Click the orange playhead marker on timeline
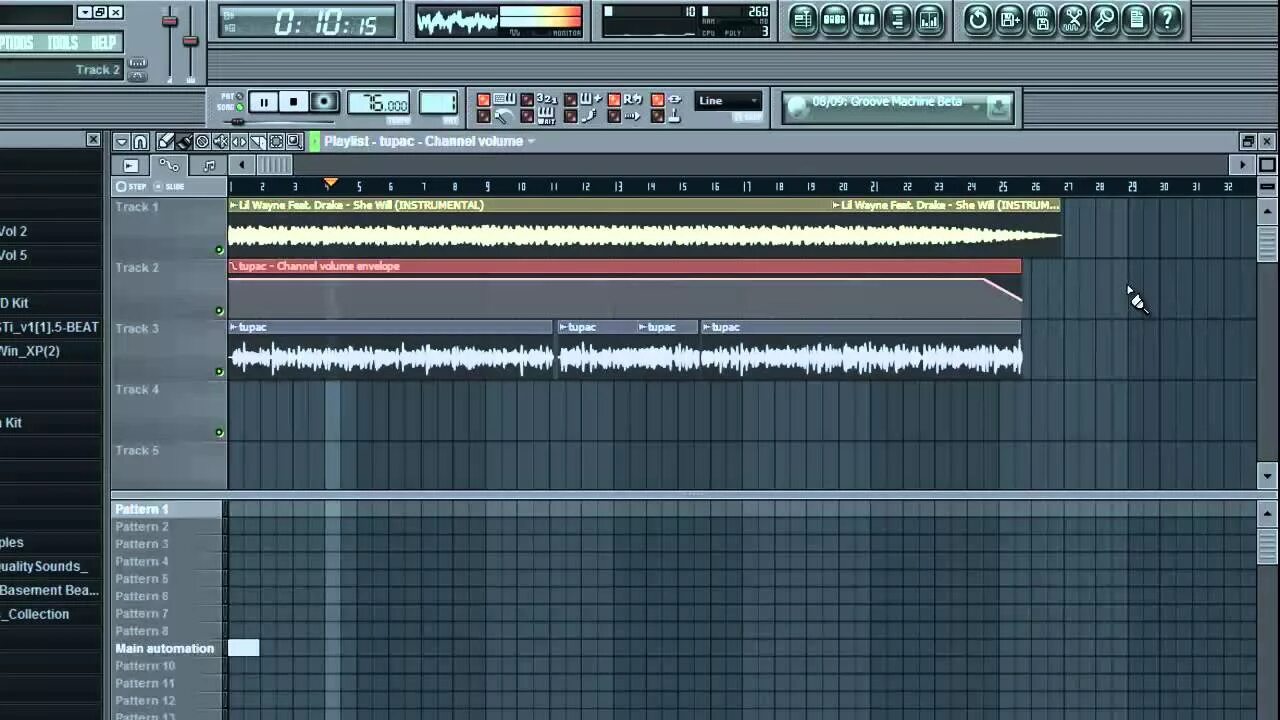Viewport: 1280px width, 720px height. (x=330, y=184)
